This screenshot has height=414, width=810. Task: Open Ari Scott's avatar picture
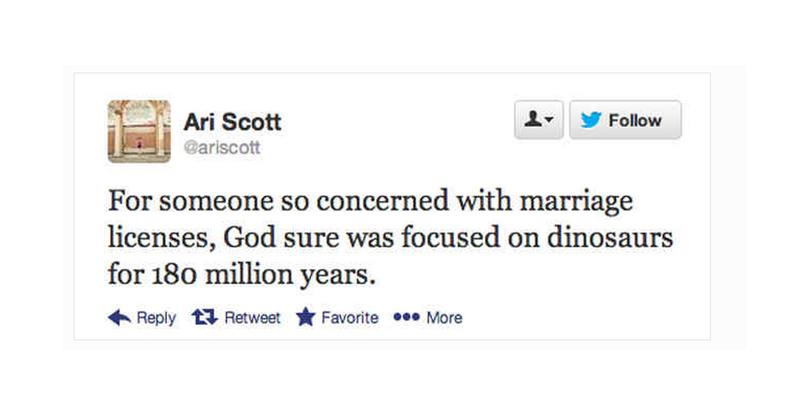point(138,131)
